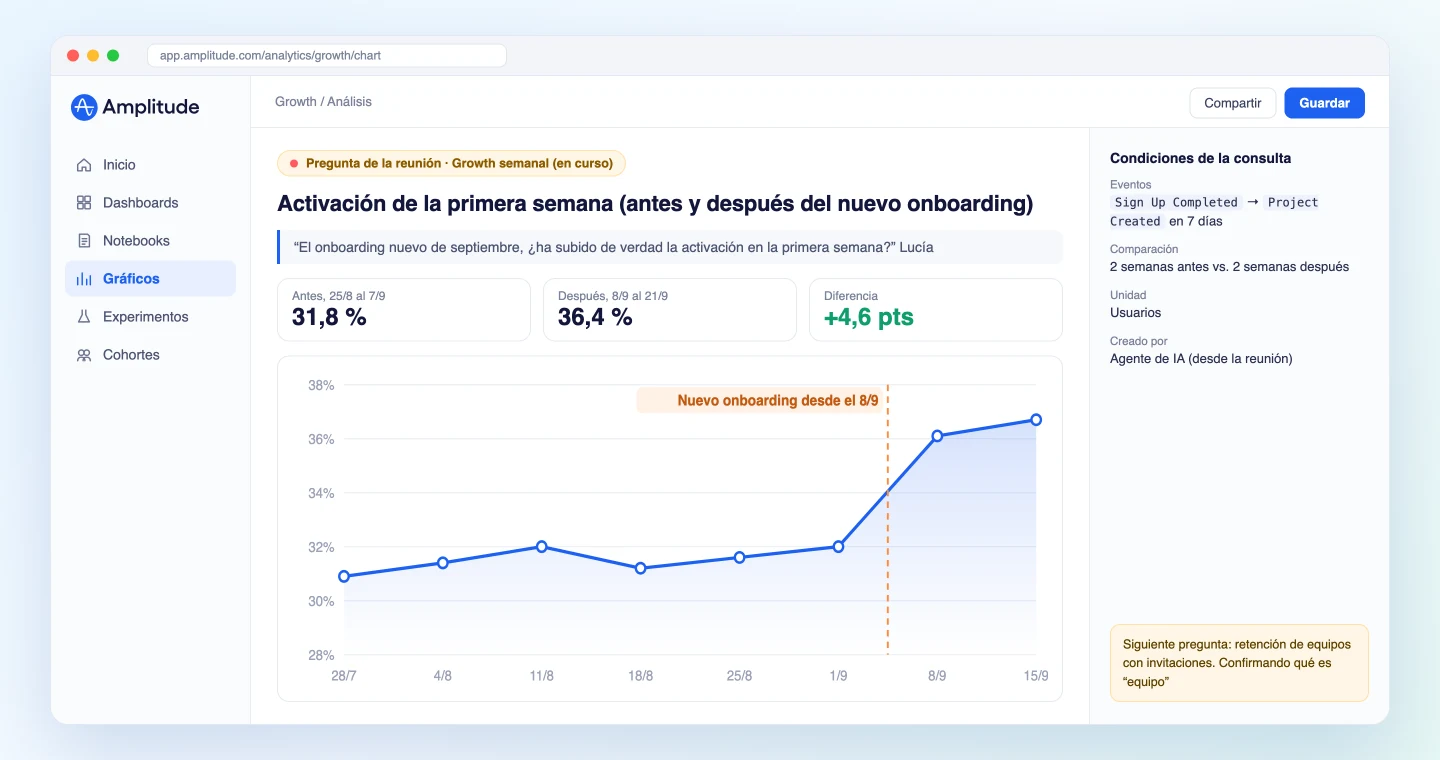Open the Experimentos section
Viewport: 1440px width, 760px height.
[150, 317]
